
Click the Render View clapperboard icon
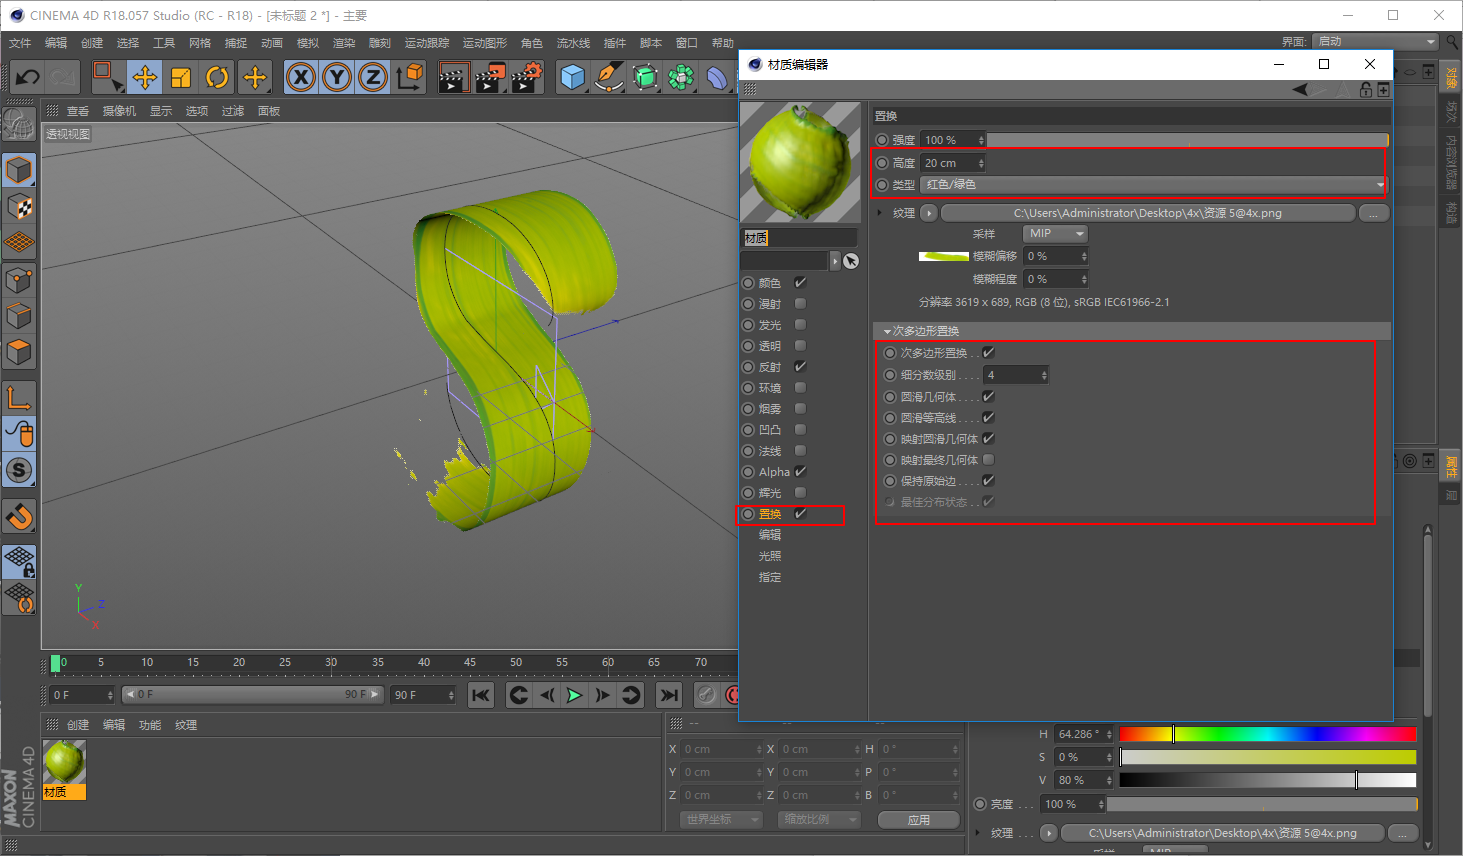tap(454, 77)
